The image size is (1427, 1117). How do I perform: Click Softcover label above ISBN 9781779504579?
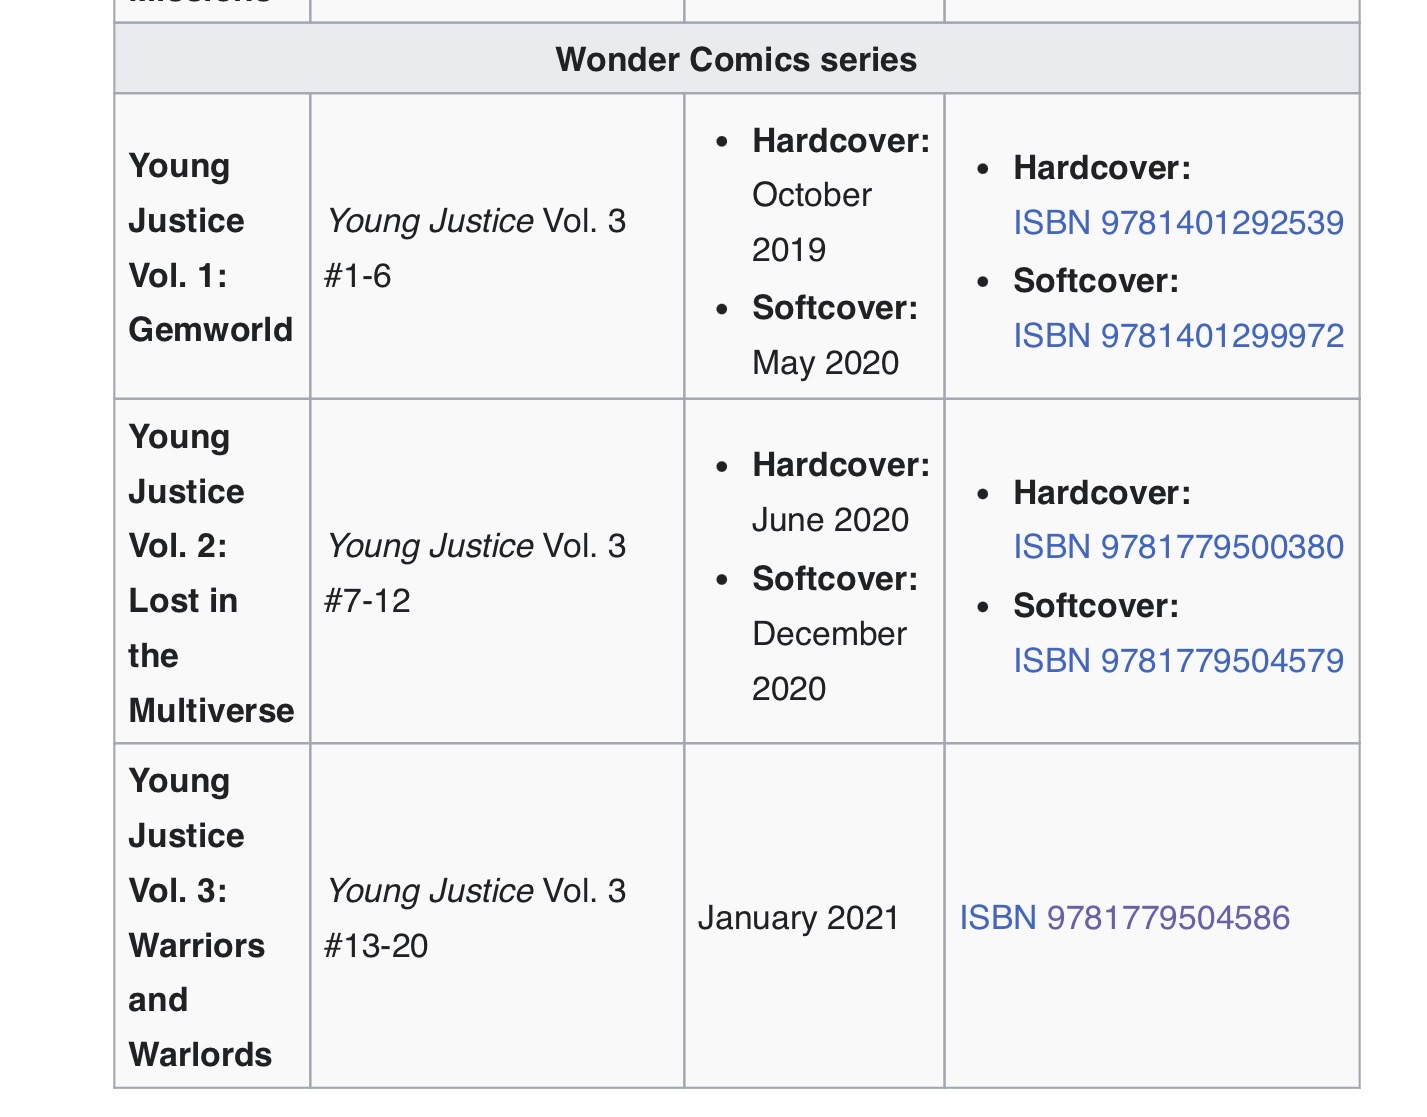(1096, 606)
